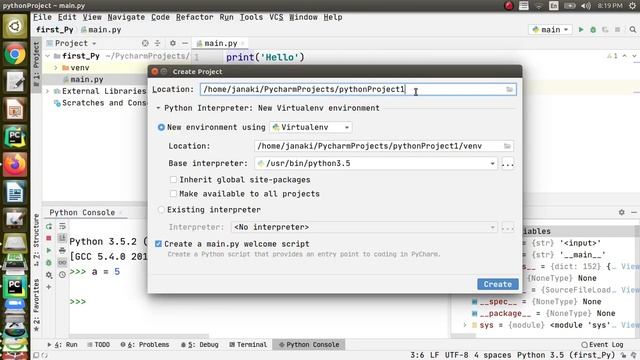Screen dimensions: 640x360
Task: Collapse the Python Interpreter section disclosure arrow
Action: (158, 108)
